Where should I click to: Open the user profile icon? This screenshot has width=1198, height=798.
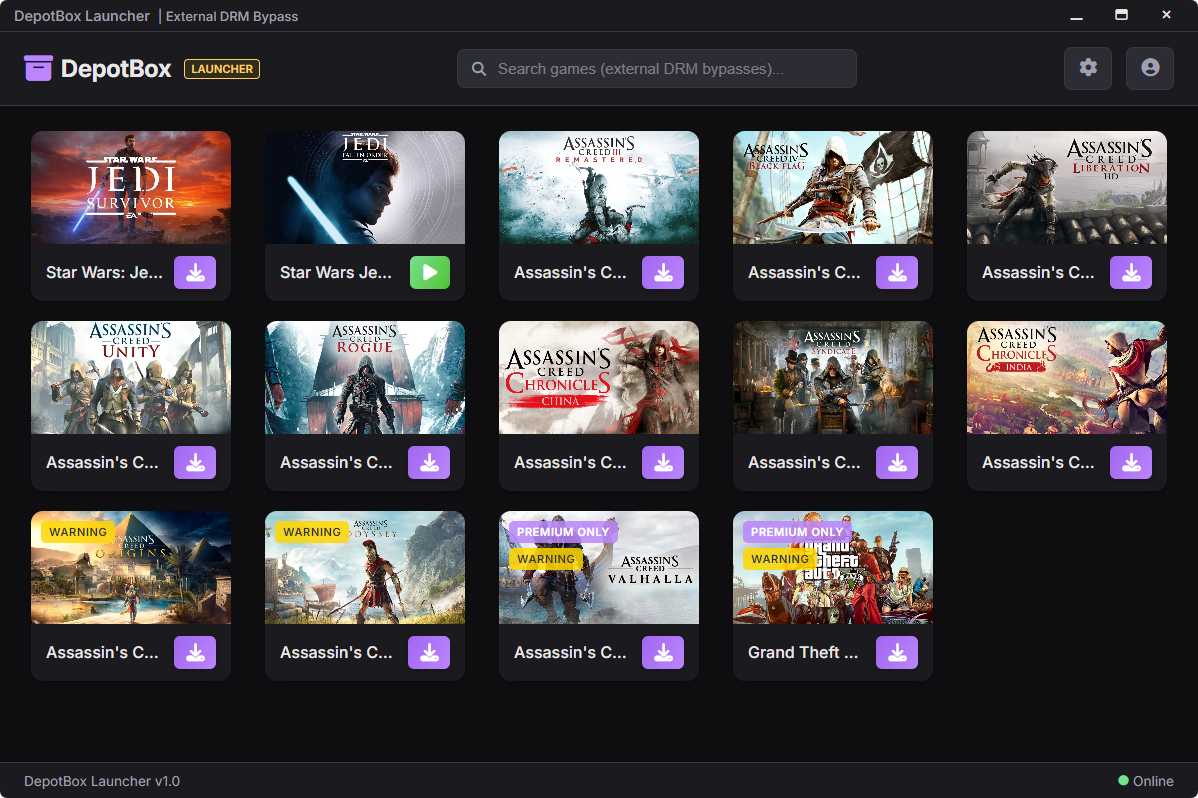1150,68
